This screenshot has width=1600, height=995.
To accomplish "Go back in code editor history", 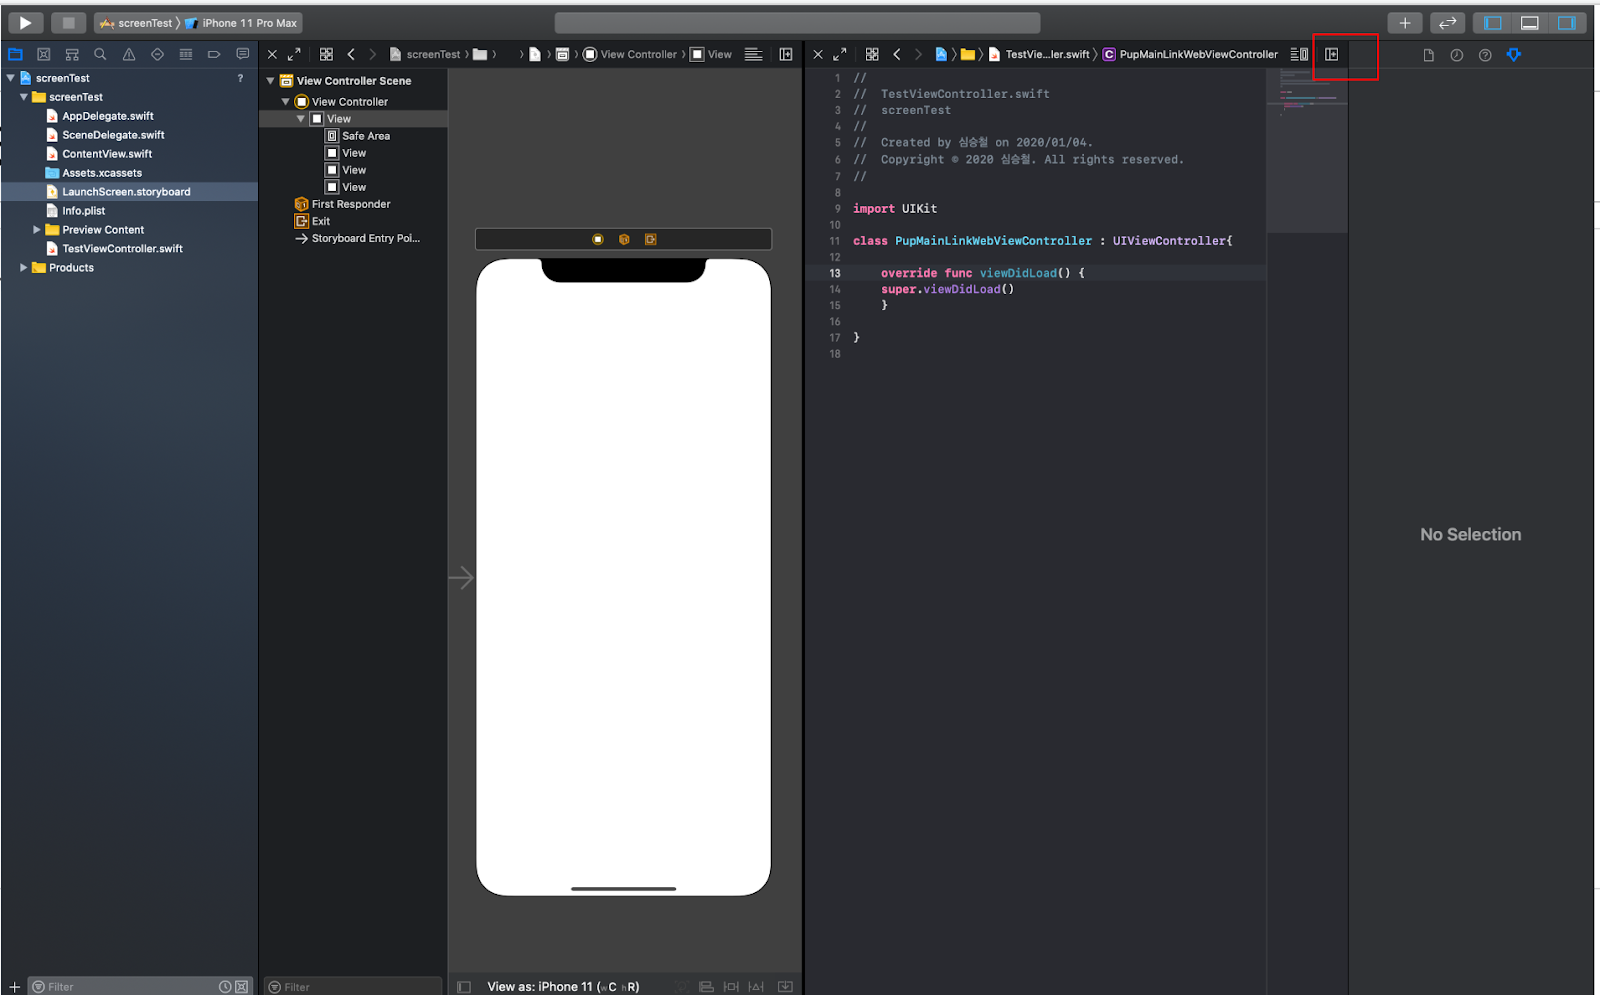I will (897, 54).
